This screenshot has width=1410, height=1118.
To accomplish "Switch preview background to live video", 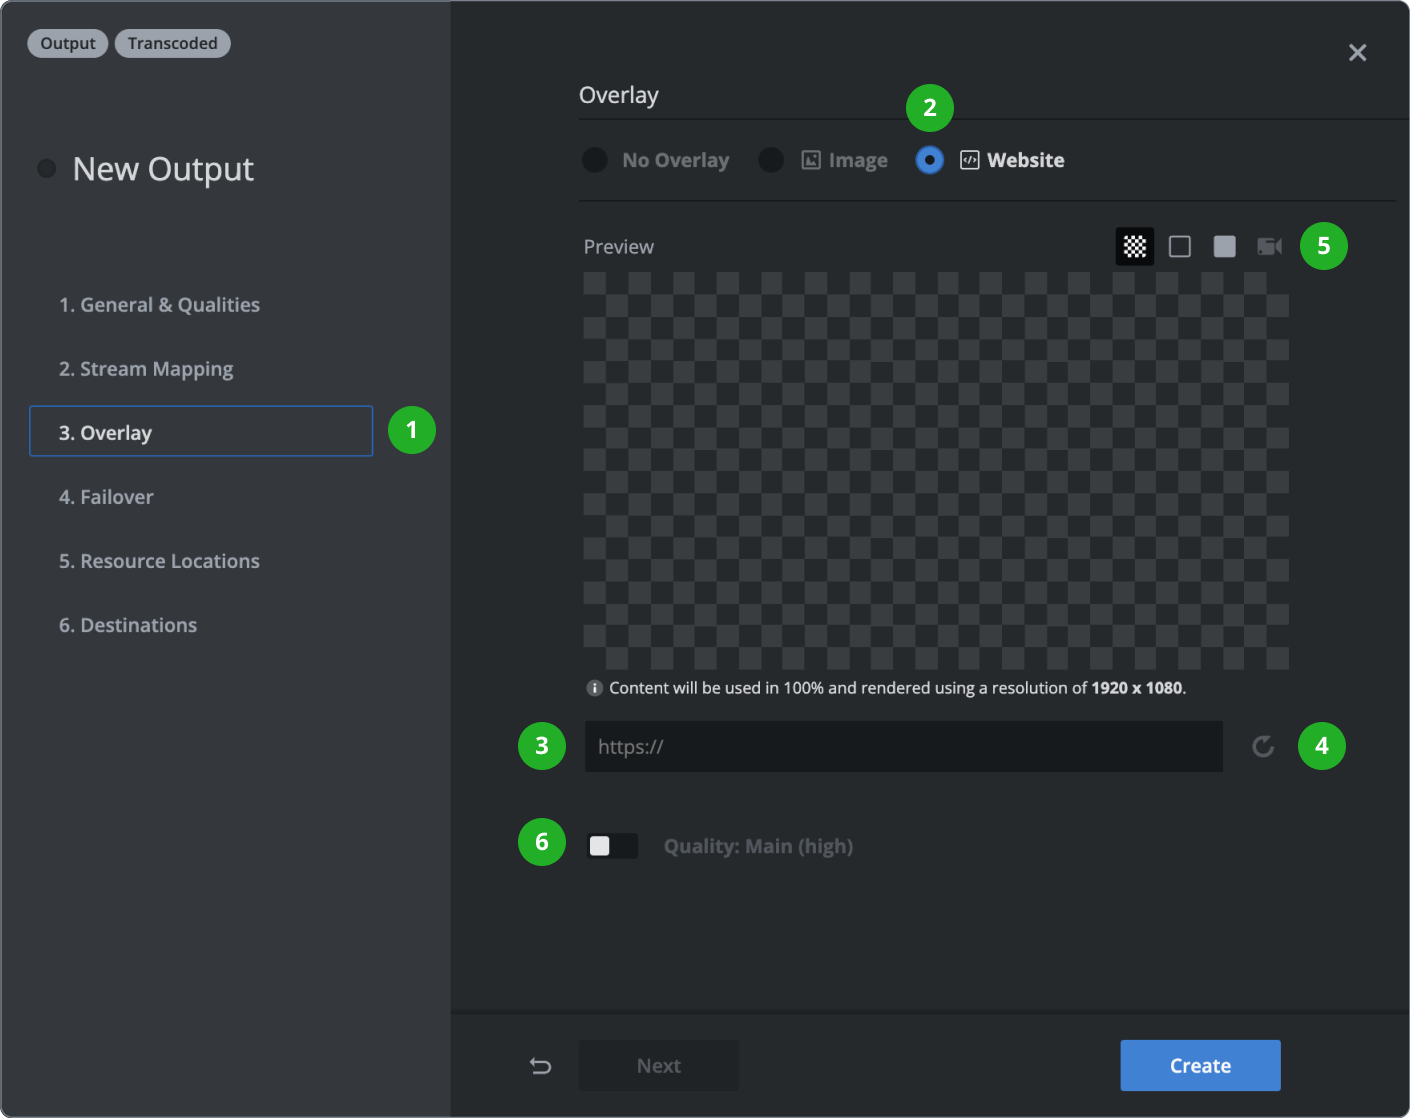I will coord(1268,246).
